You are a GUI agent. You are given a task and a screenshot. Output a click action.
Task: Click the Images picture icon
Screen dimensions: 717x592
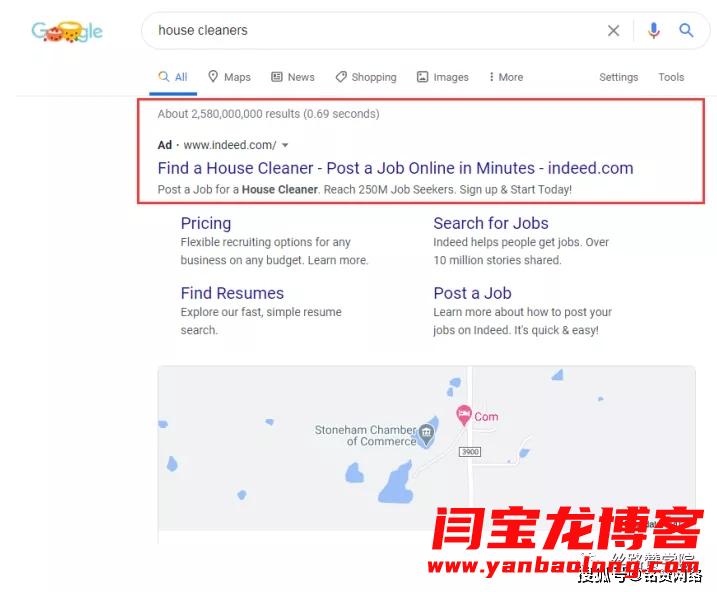coord(423,77)
